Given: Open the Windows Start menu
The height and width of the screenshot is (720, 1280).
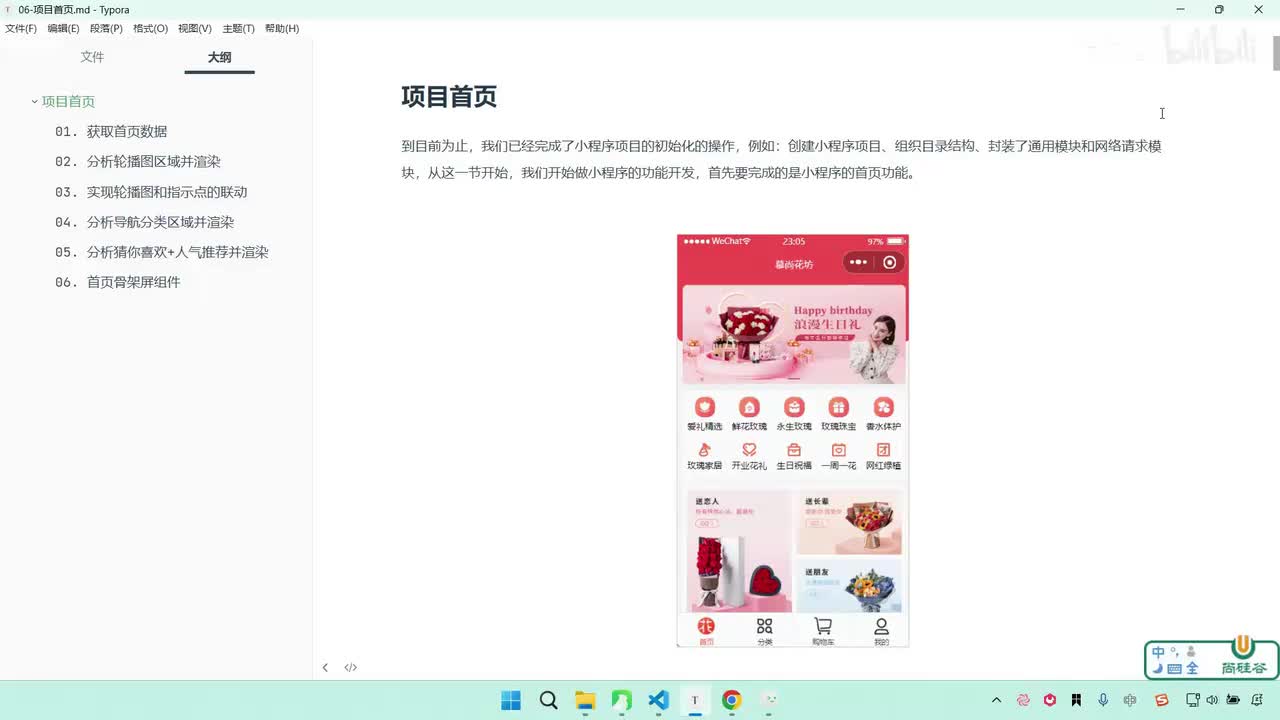Looking at the screenshot, I should tap(511, 700).
